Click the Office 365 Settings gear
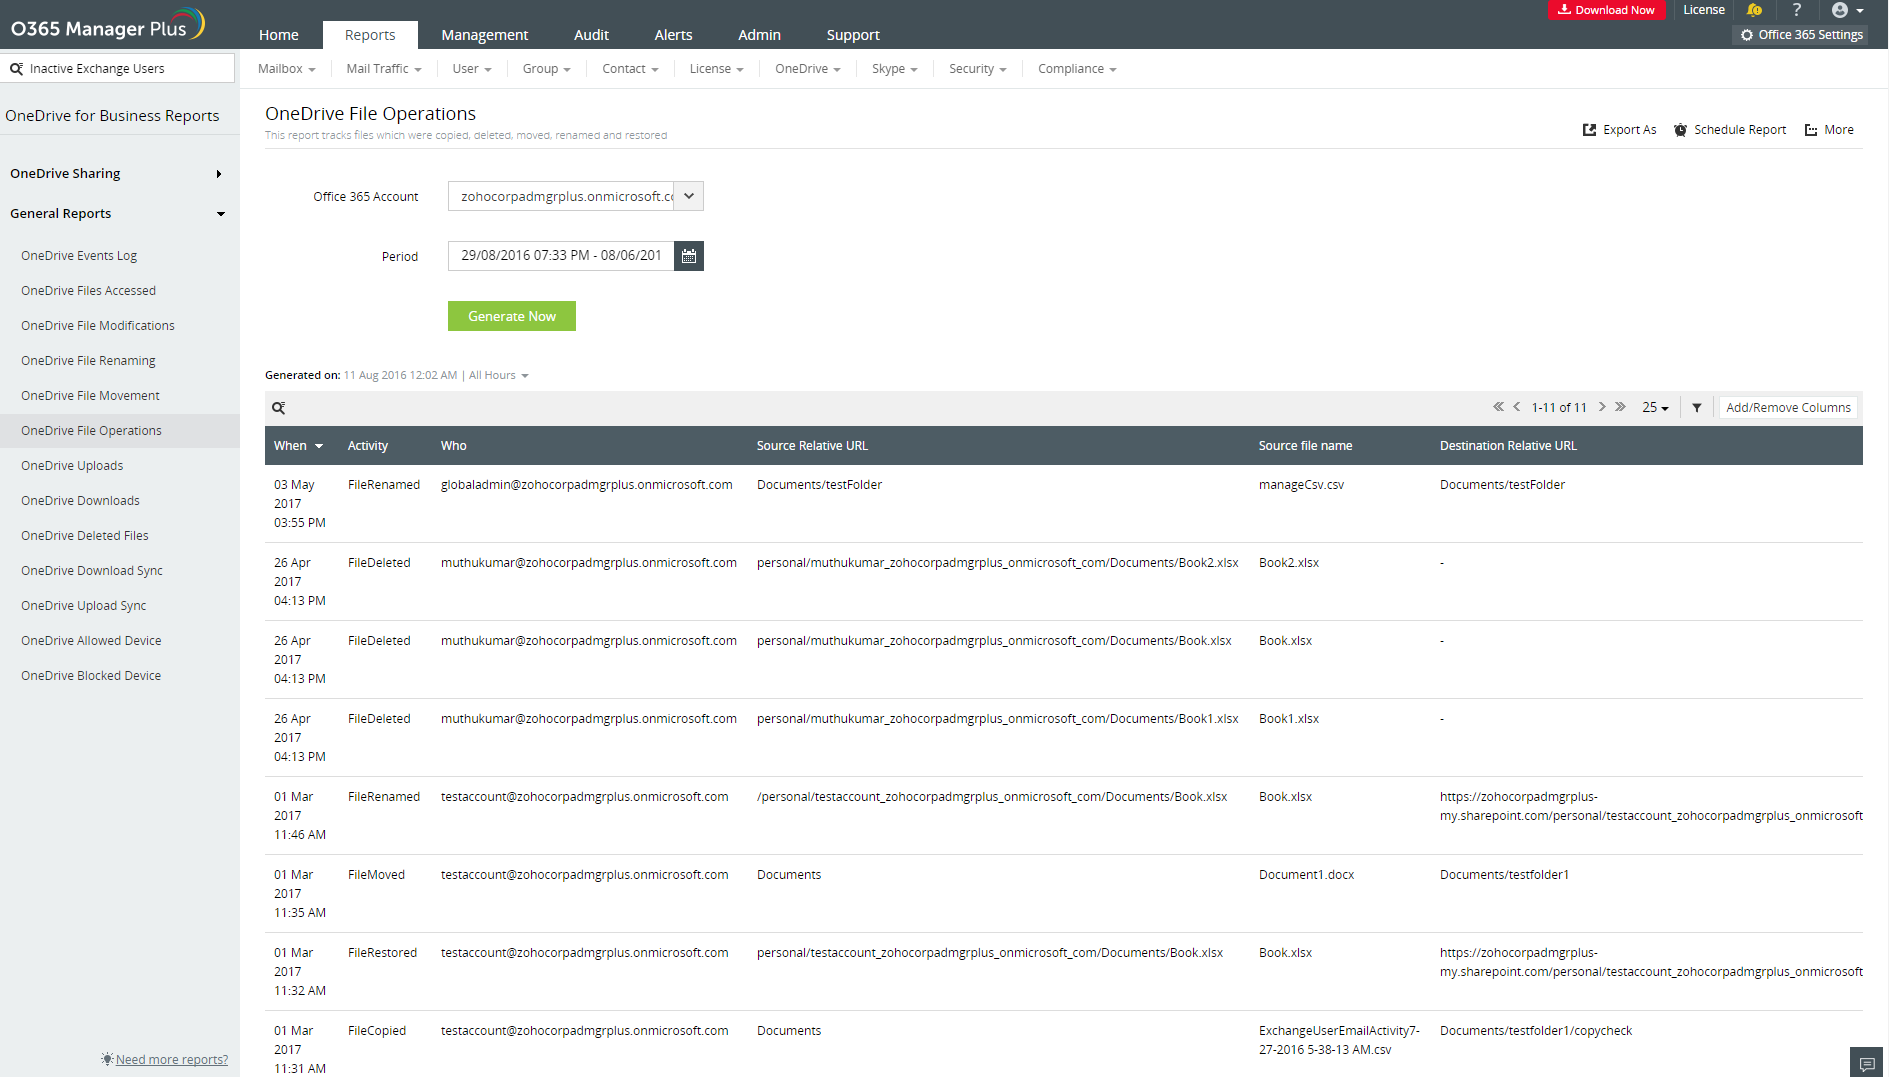 click(x=1747, y=35)
